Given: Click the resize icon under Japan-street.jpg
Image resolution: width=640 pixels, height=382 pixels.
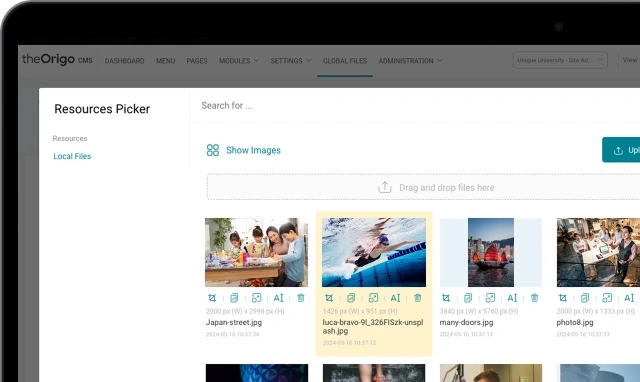Looking at the screenshot, I should click(256, 298).
